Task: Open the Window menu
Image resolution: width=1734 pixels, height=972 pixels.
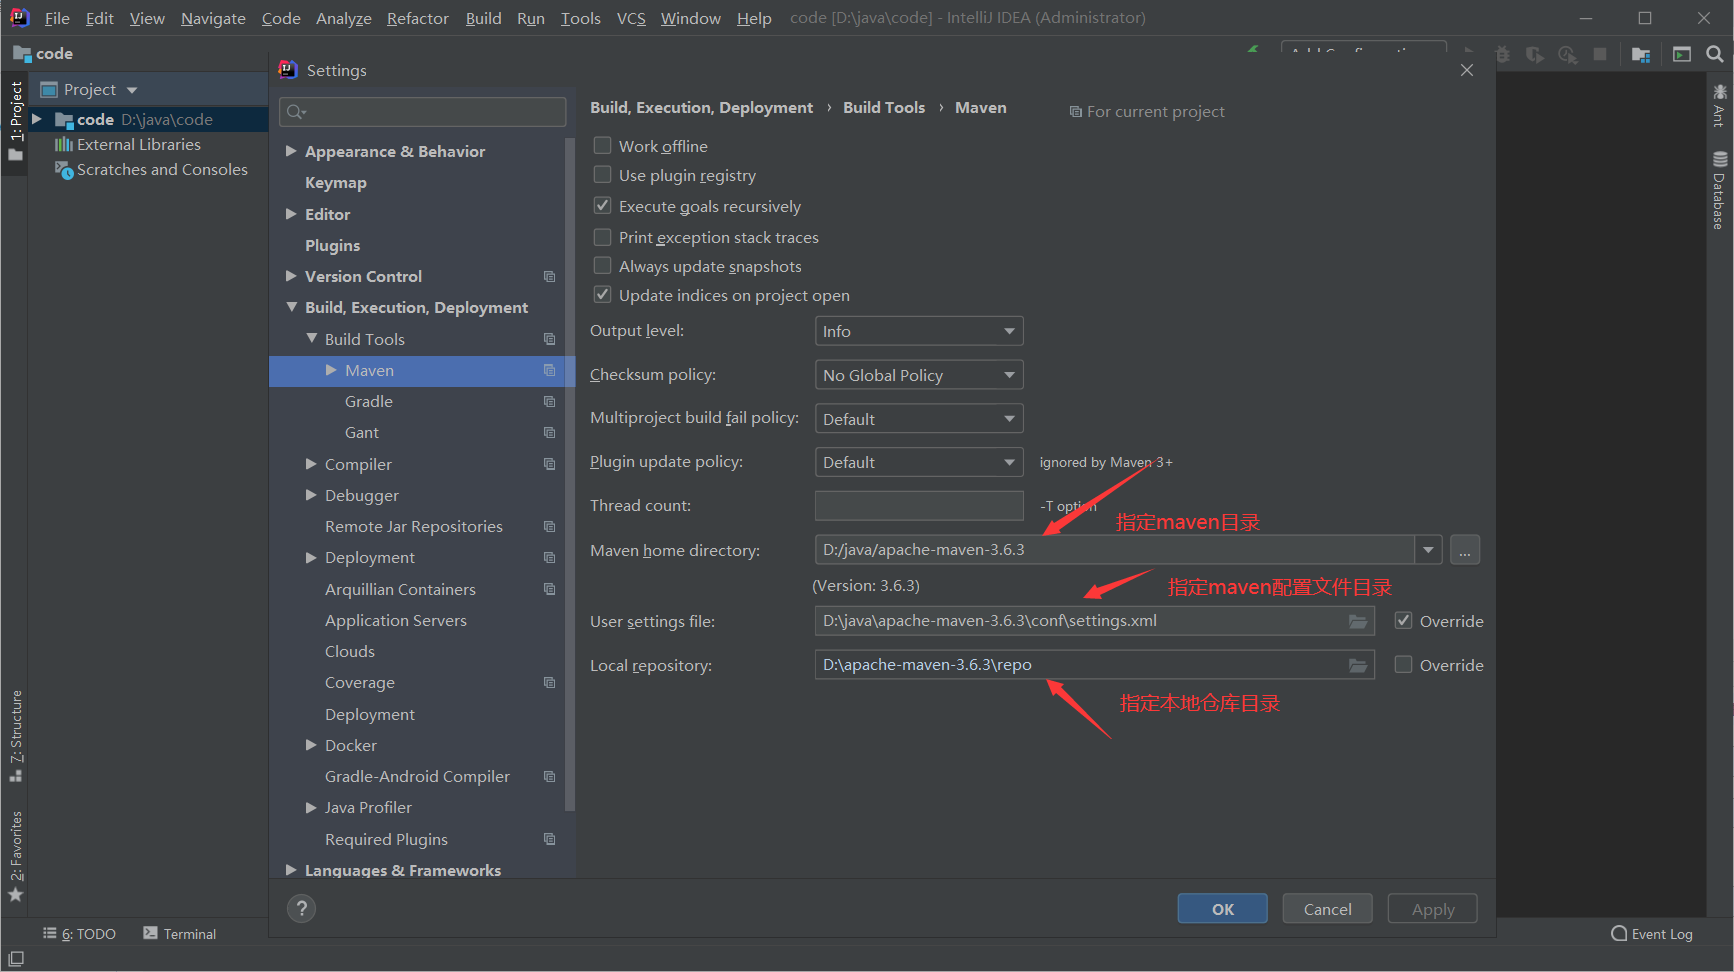Action: [x=690, y=18]
